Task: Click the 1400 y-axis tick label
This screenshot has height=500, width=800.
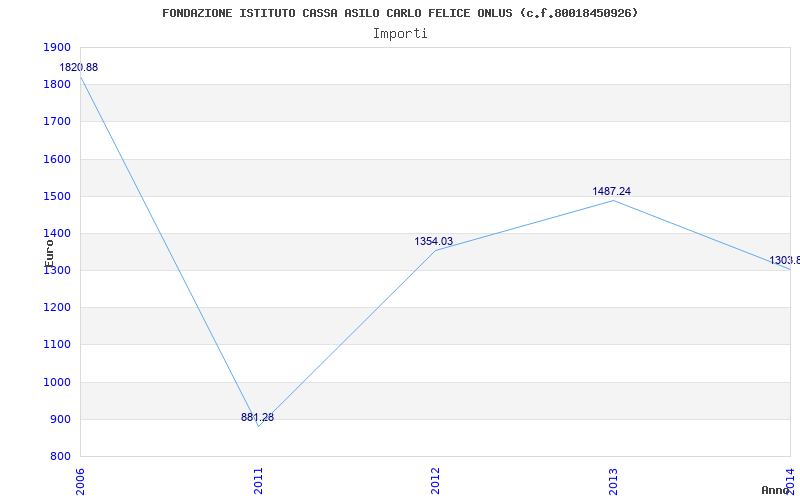Action: click(57, 234)
